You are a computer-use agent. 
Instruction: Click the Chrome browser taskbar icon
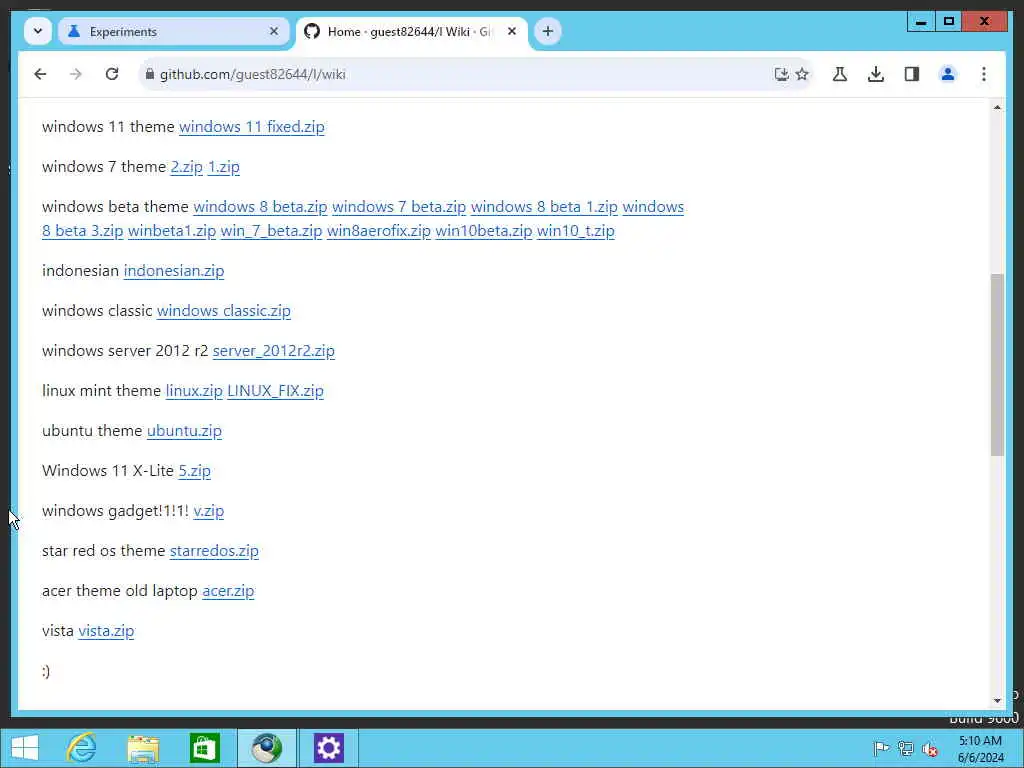coord(266,748)
